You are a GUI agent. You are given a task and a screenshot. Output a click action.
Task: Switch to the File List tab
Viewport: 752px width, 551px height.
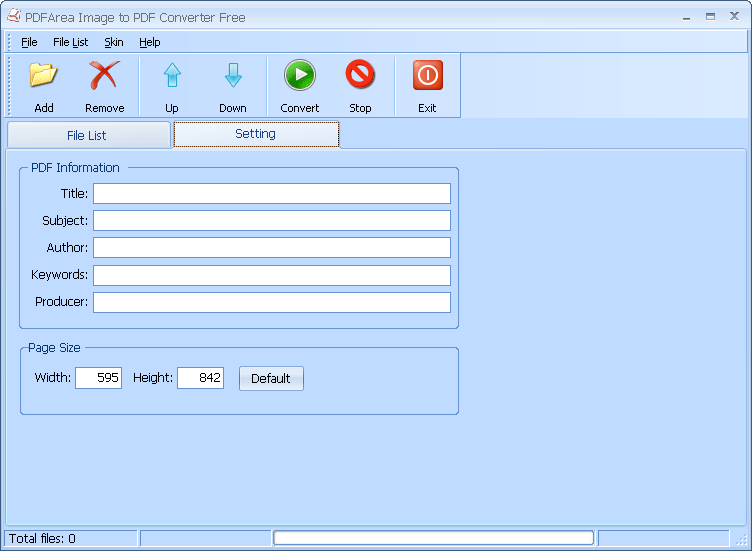tap(89, 135)
